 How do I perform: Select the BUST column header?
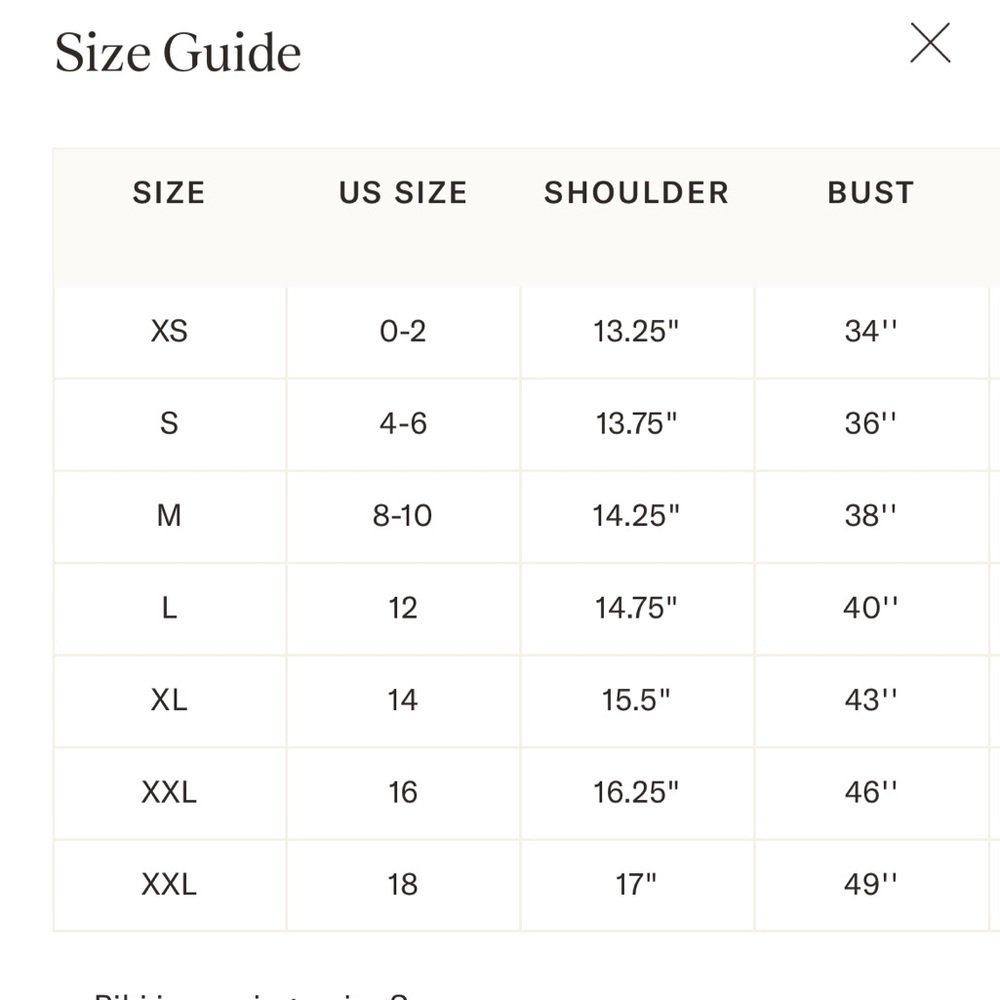click(x=871, y=193)
